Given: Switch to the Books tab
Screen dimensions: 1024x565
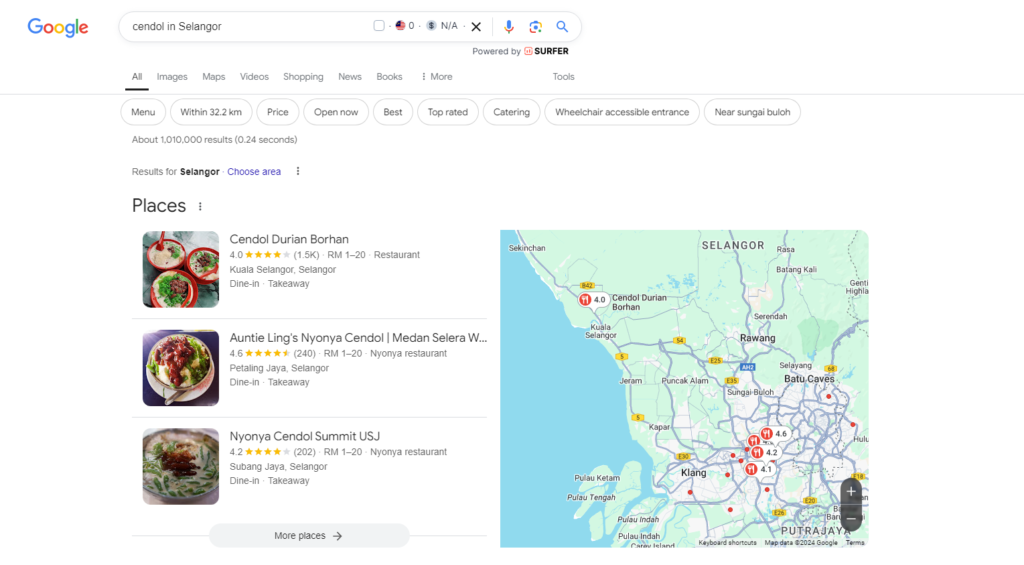Looking at the screenshot, I should [x=389, y=76].
